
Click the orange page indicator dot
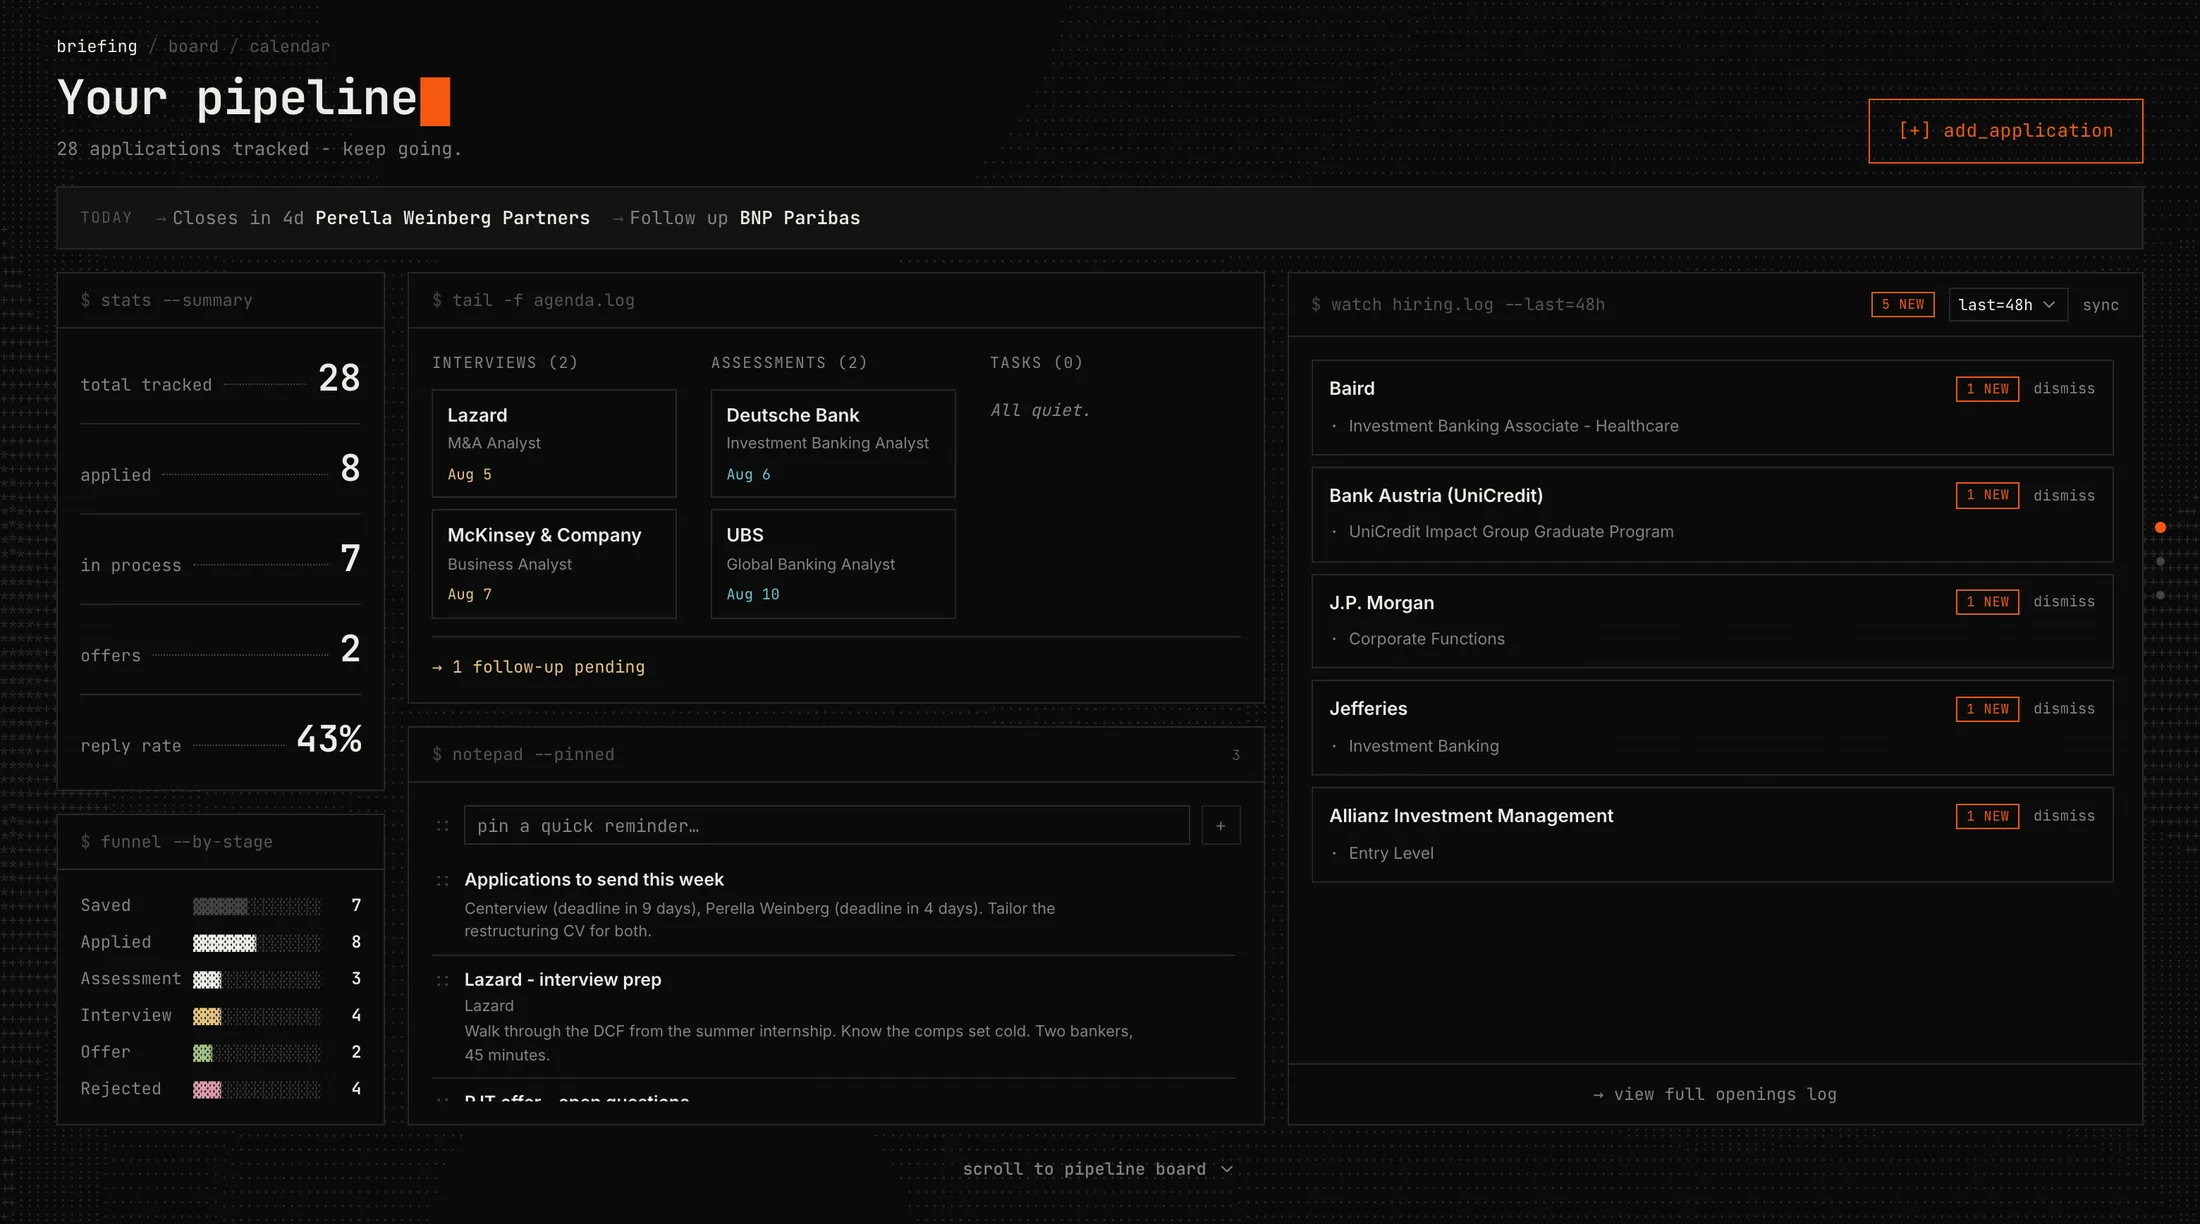tap(2160, 527)
